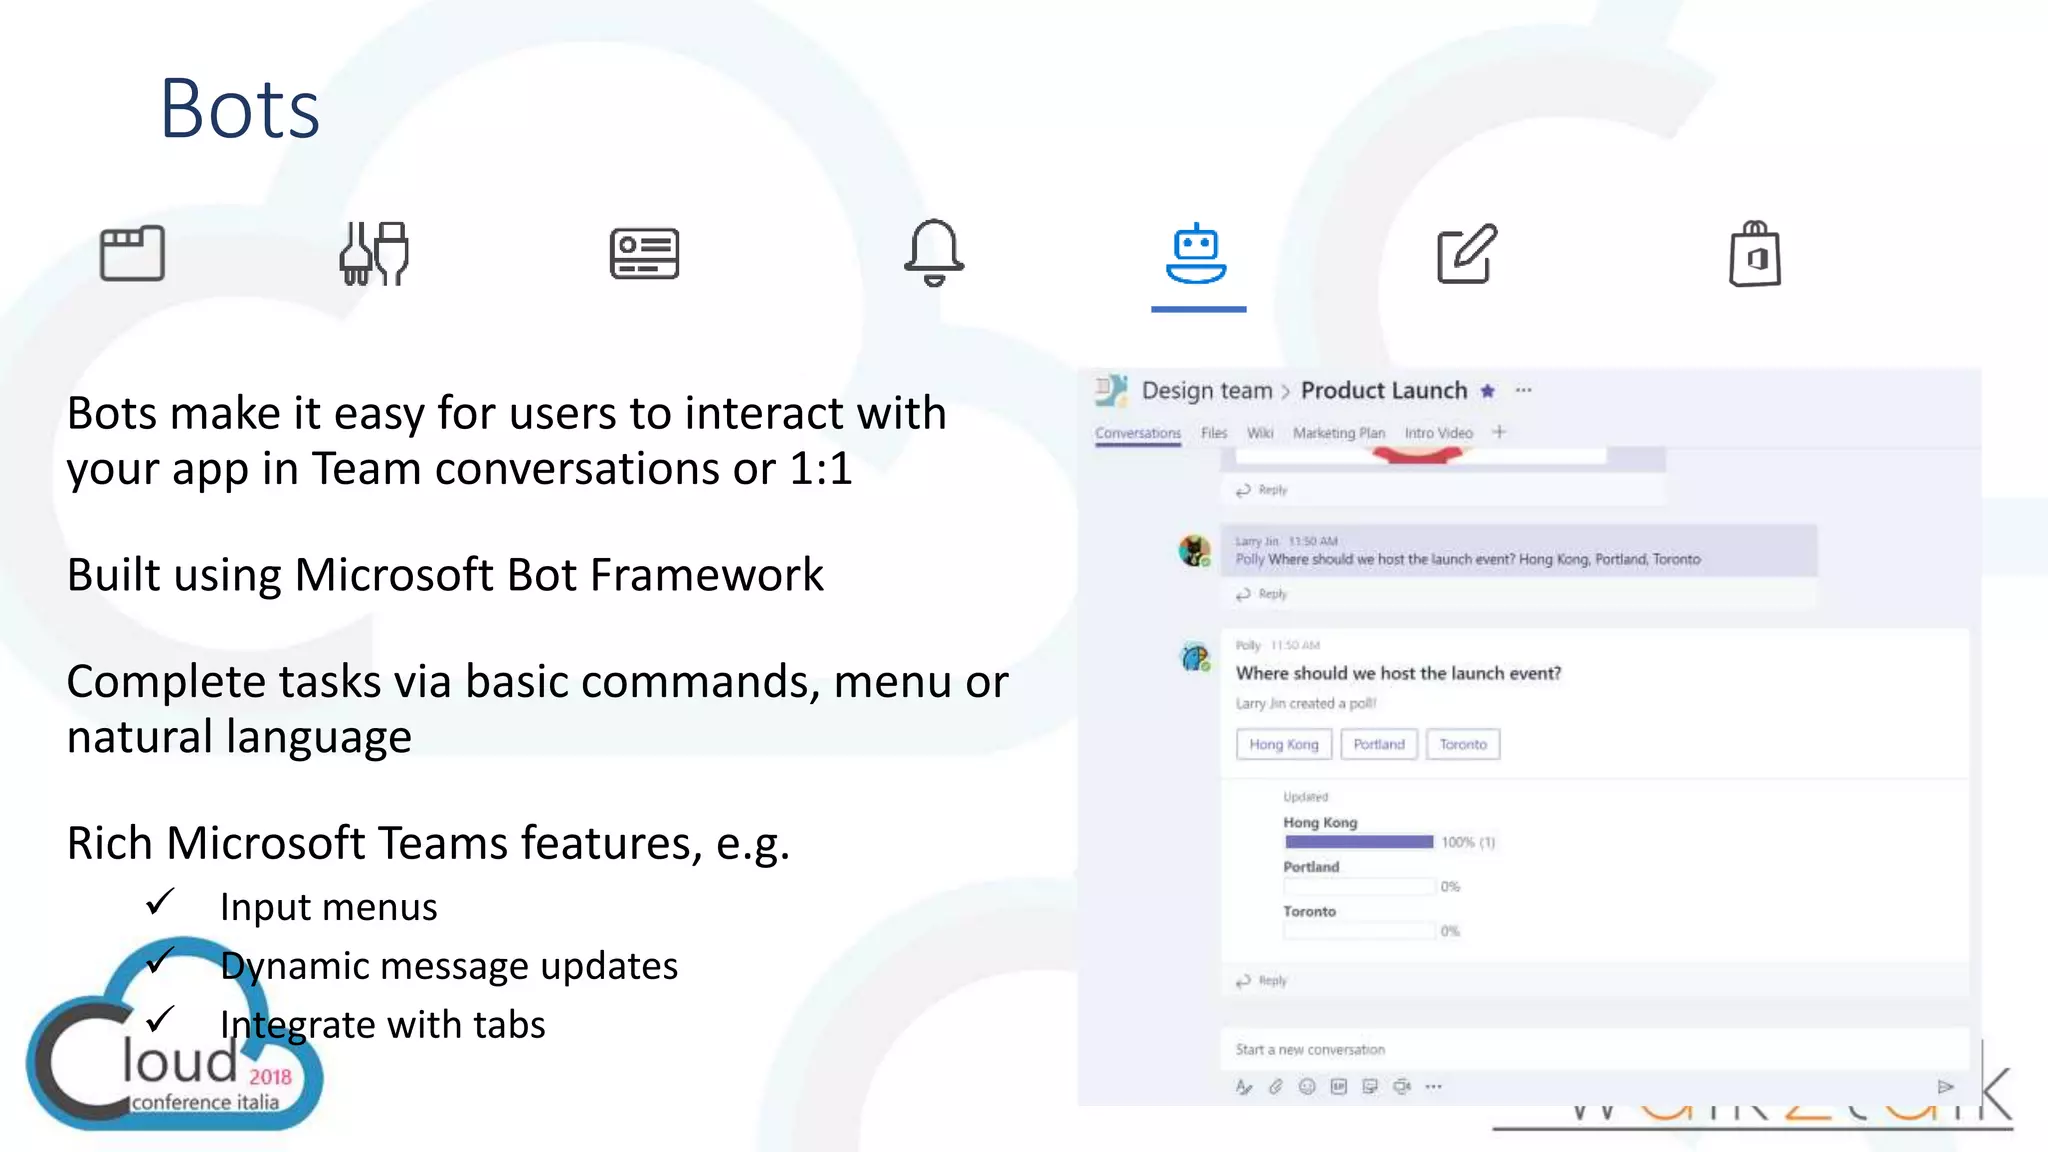The height and width of the screenshot is (1152, 2048).
Task: Click the Start a new conversation box
Action: [1594, 1049]
